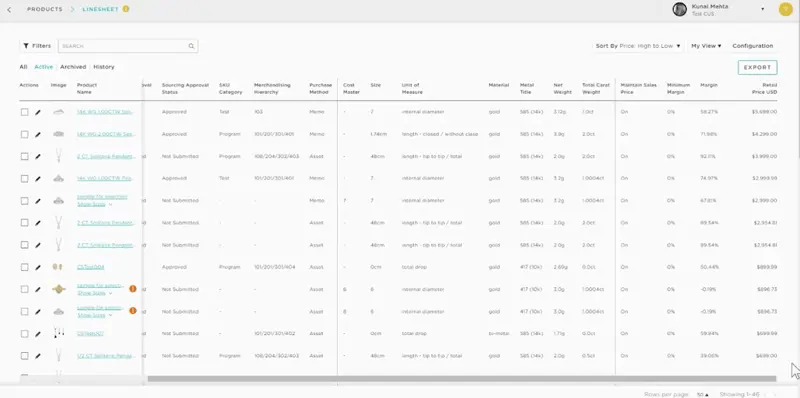
Task: Open Configuration
Action: click(753, 46)
